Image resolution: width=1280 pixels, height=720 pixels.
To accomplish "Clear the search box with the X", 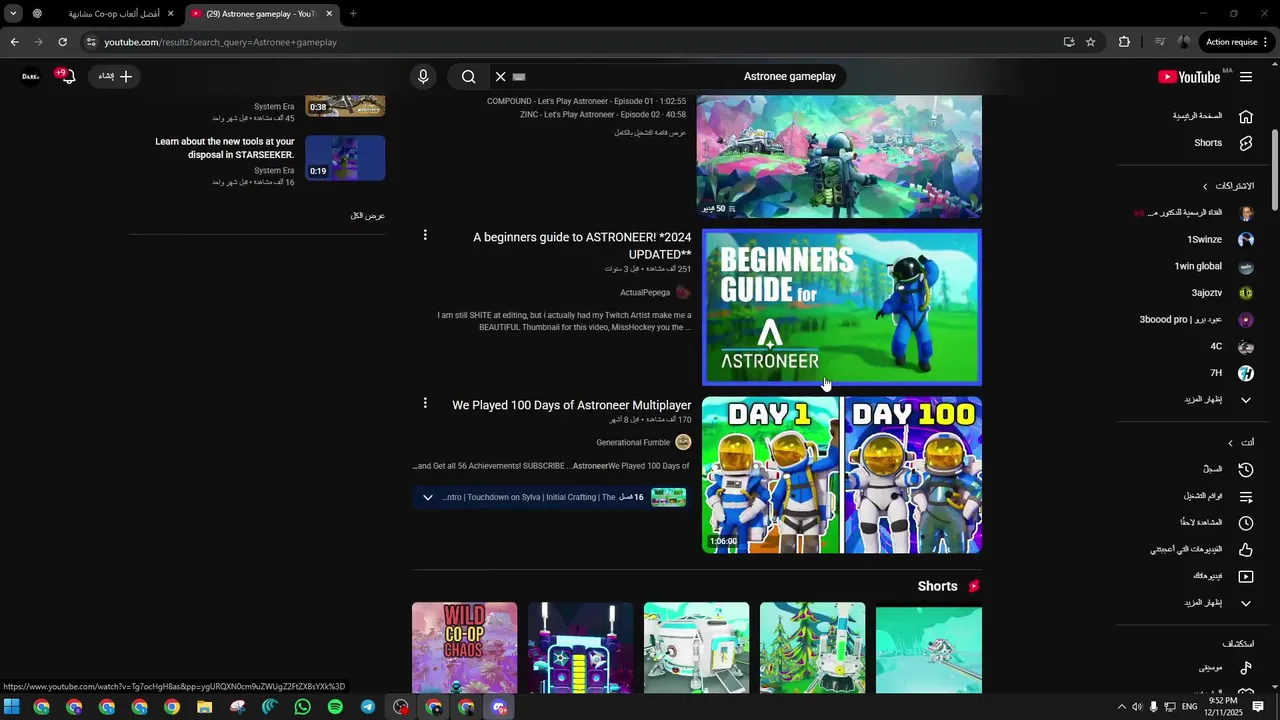I will click(x=501, y=76).
